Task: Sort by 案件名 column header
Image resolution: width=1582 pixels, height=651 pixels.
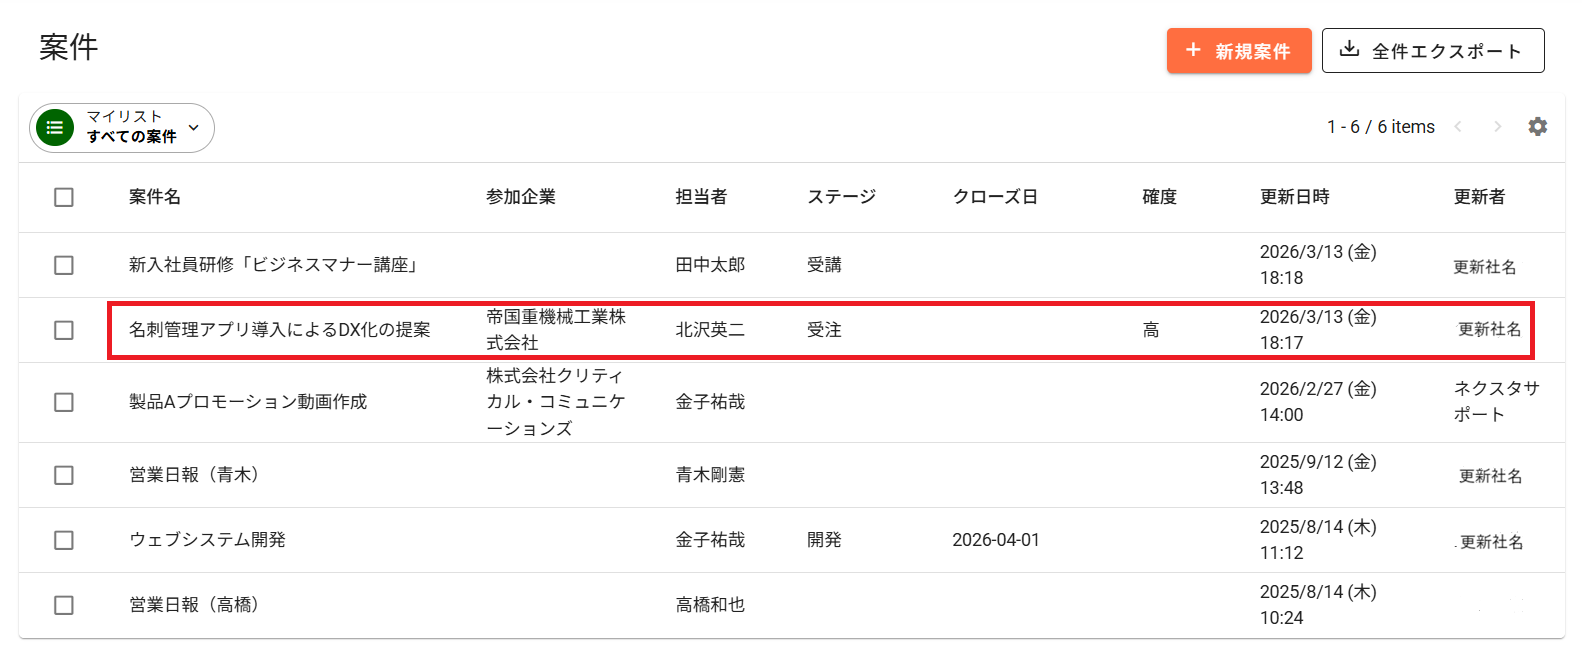Action: click(x=155, y=197)
